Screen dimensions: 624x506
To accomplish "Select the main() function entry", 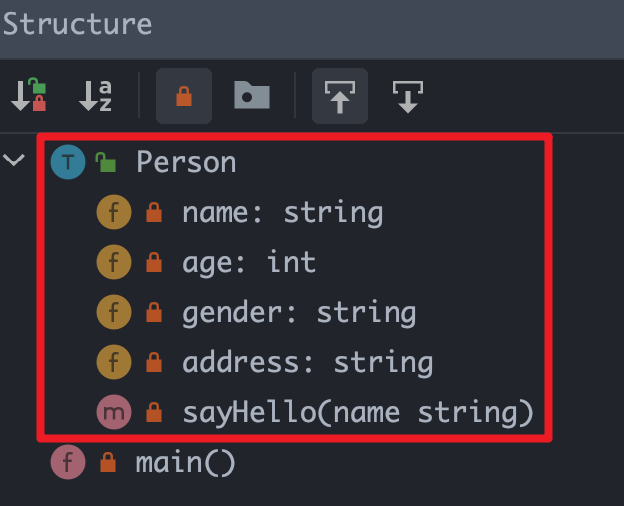I will click(185, 463).
